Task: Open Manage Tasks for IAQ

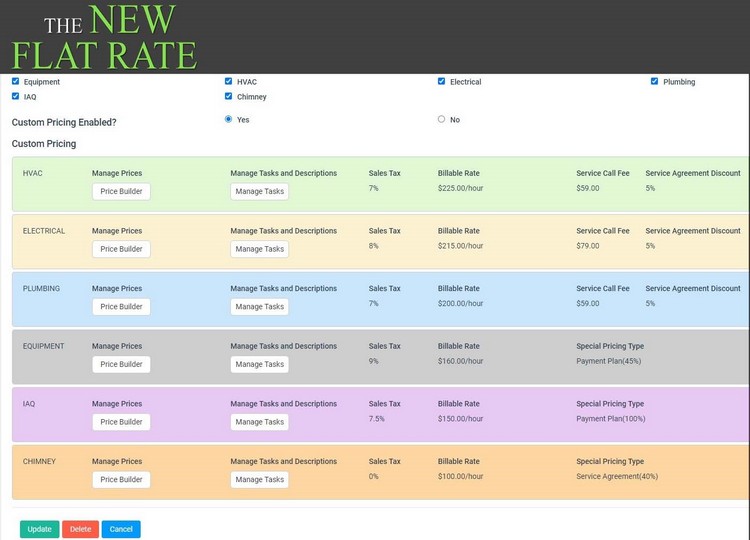Action: point(259,422)
